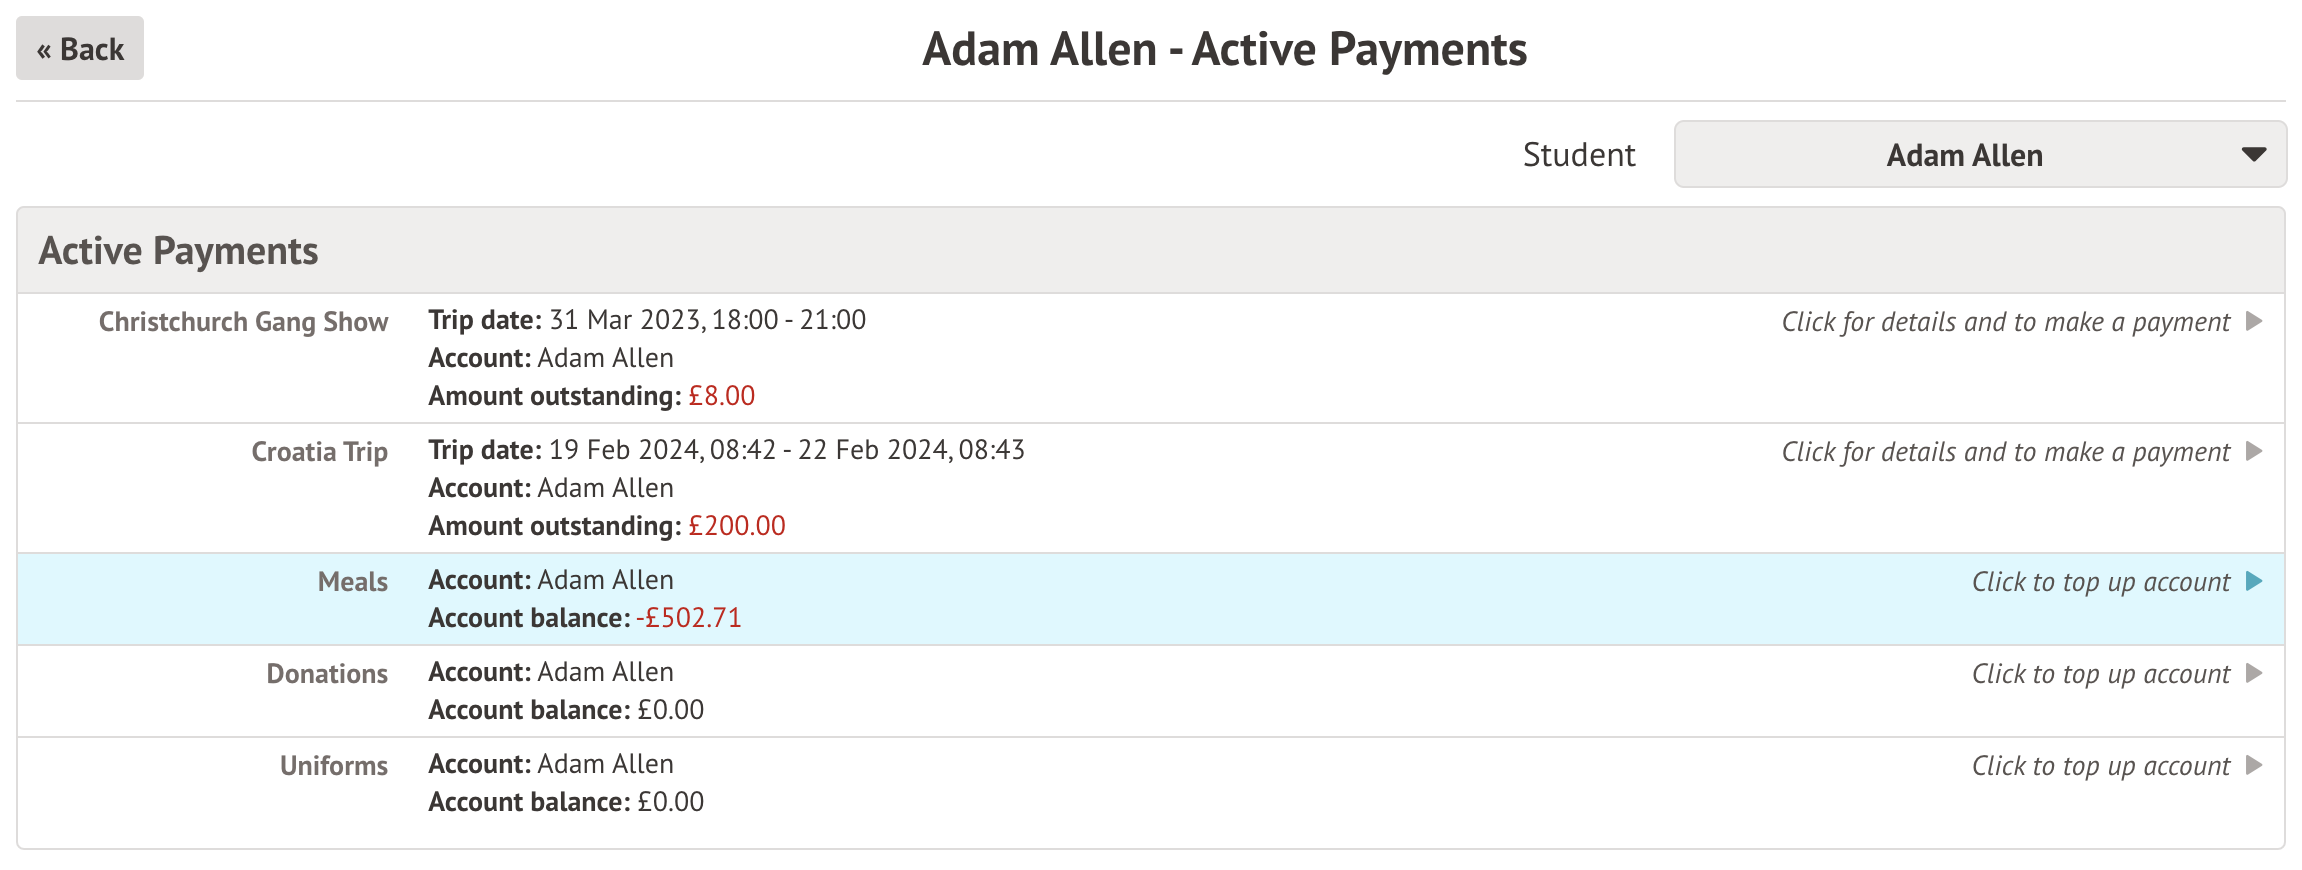Open Croatia Trip payment details link
This screenshot has width=2302, height=870.
point(2005,452)
